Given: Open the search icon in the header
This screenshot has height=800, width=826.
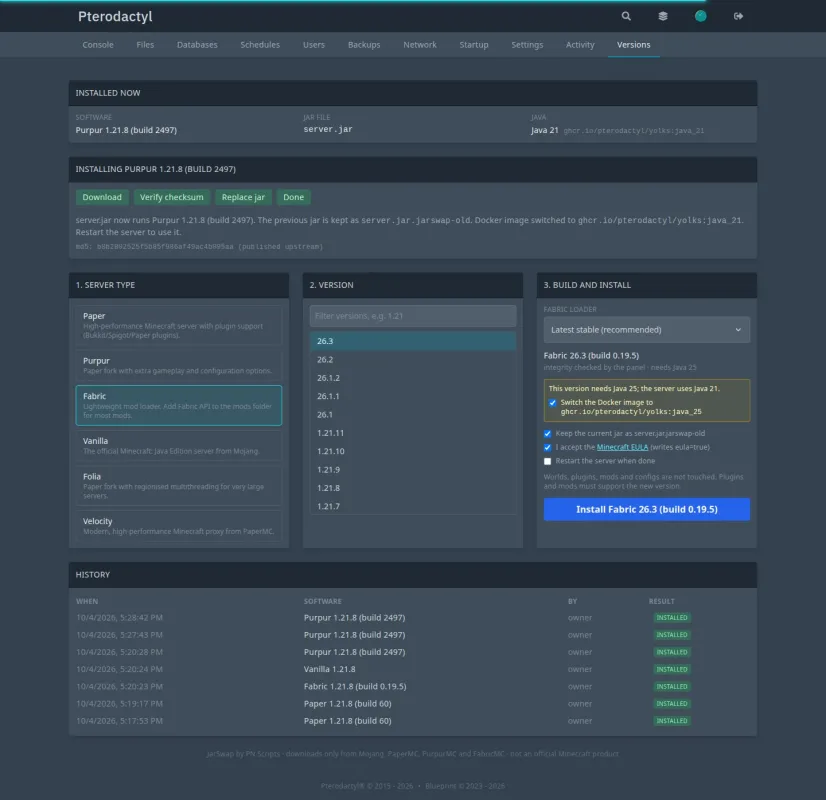Looking at the screenshot, I should [626, 16].
